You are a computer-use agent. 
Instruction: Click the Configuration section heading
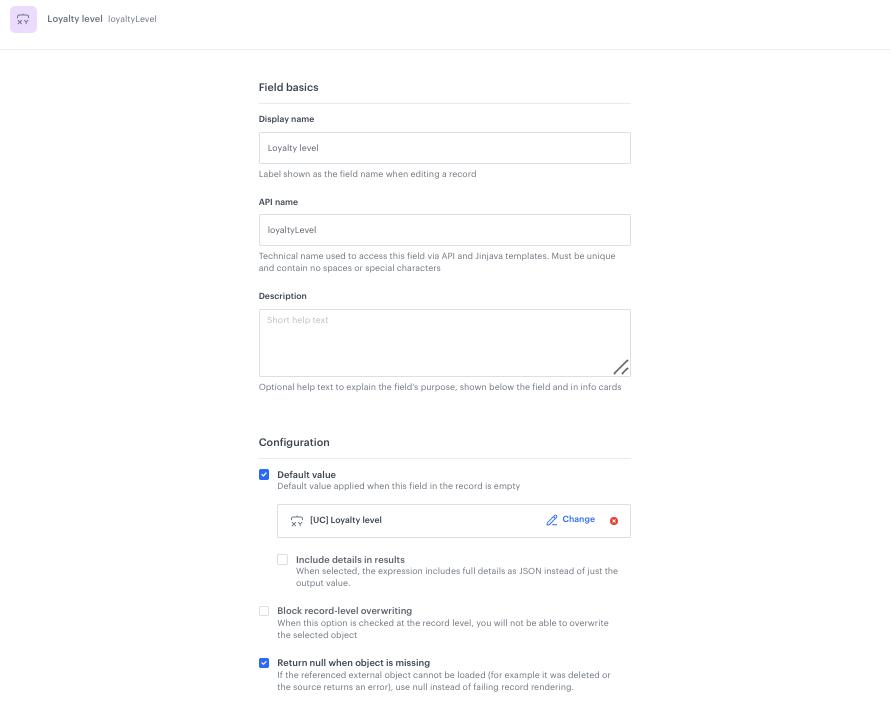[294, 442]
